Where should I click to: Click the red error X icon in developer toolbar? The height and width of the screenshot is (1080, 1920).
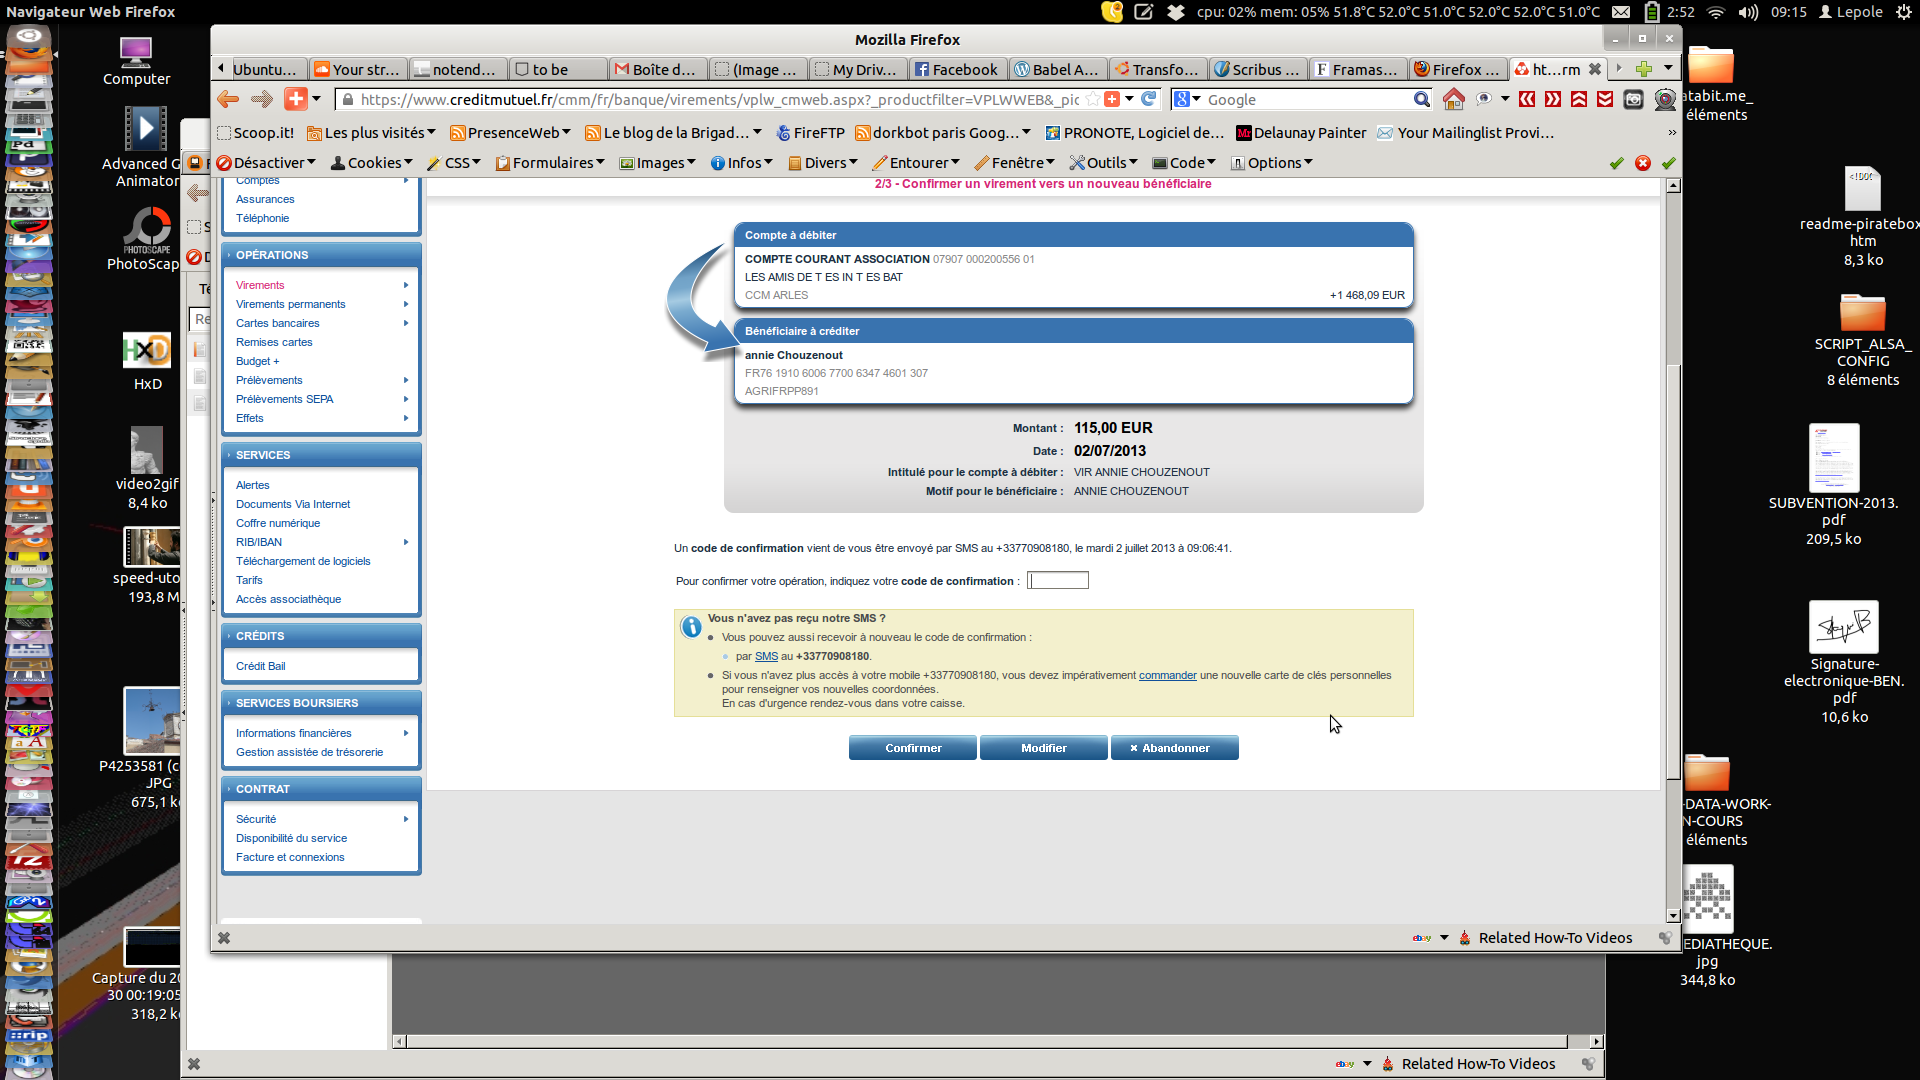1642,163
